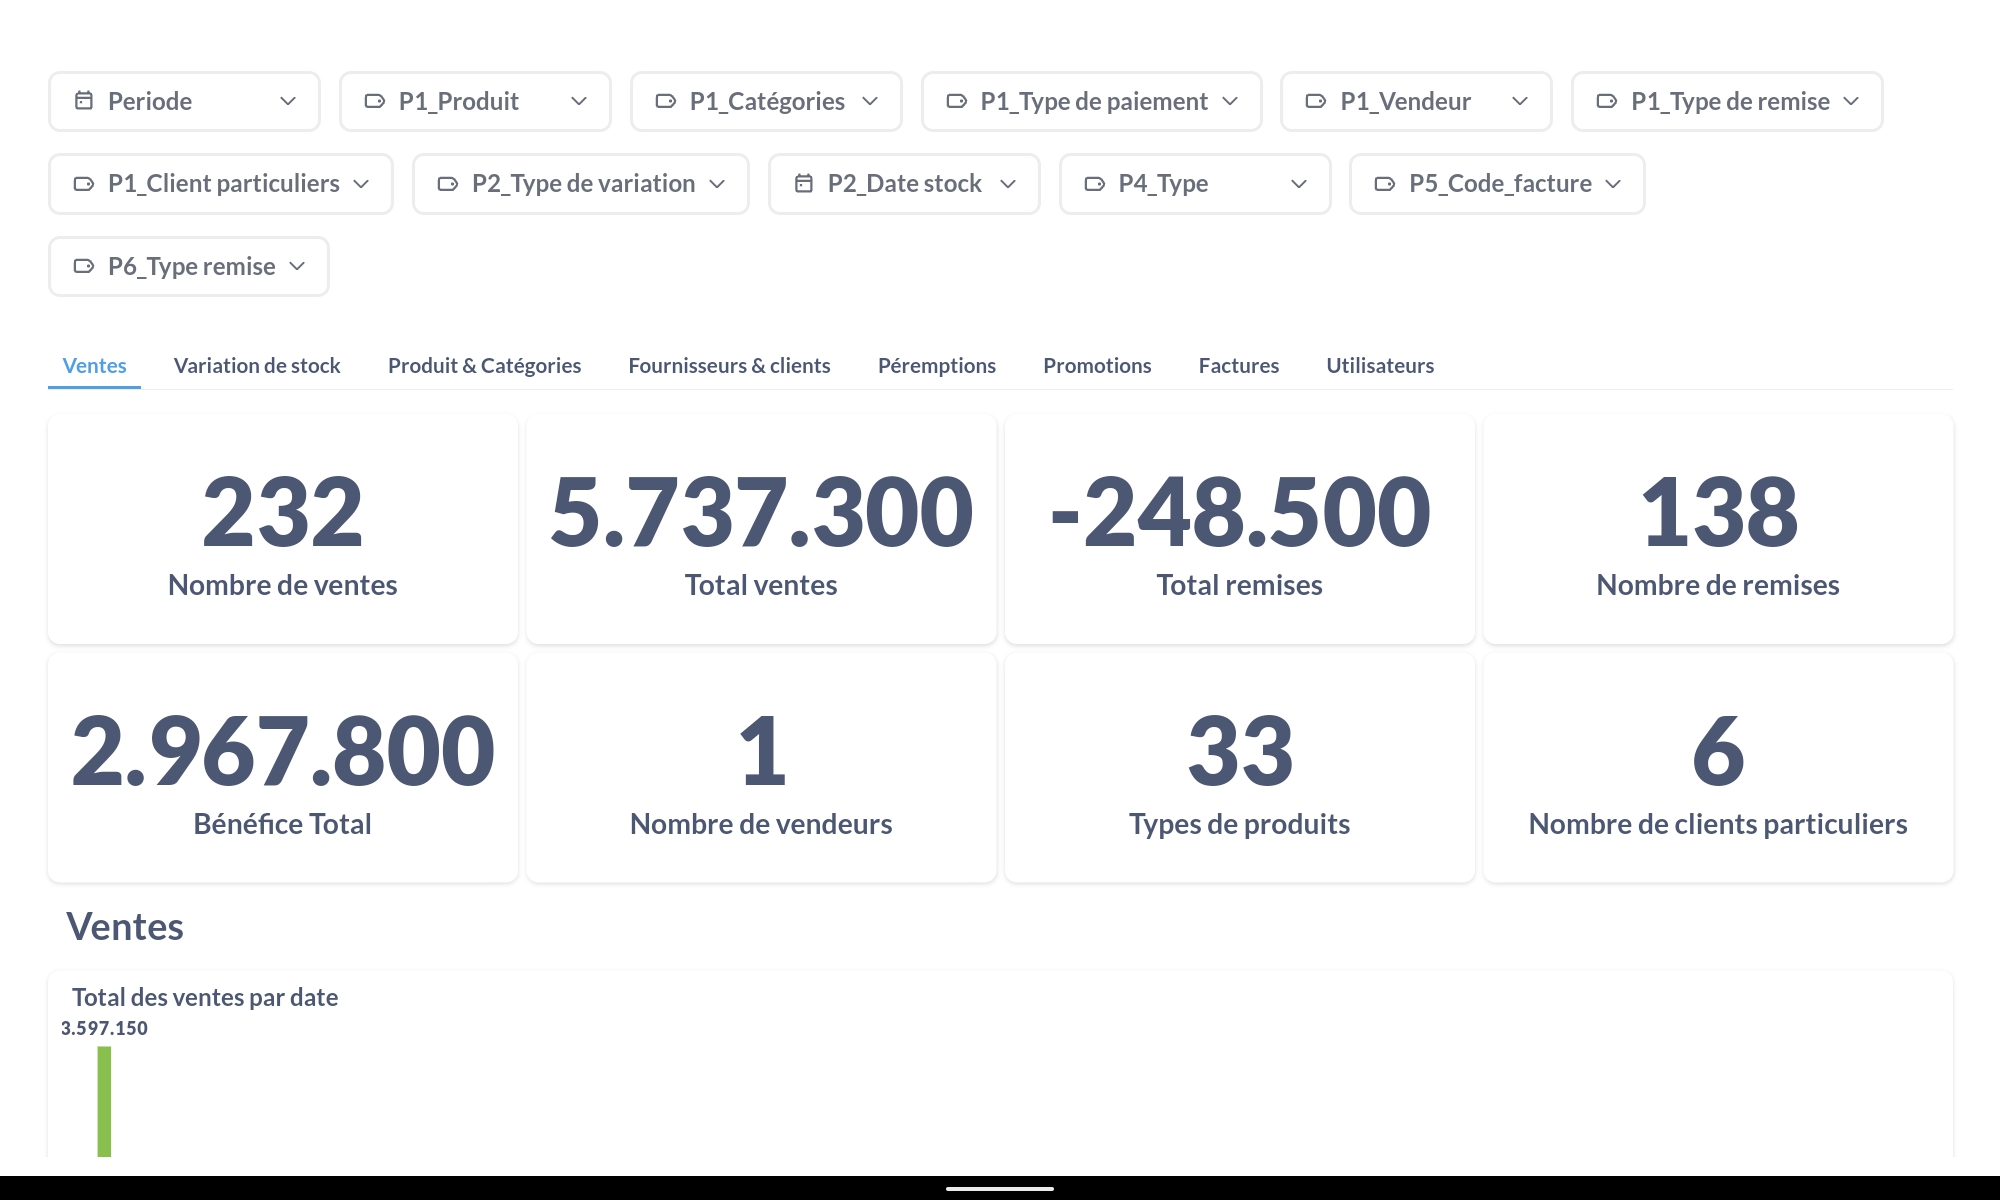Open the Factures tab
Image resolution: width=2000 pixels, height=1200 pixels.
pyautogui.click(x=1238, y=366)
